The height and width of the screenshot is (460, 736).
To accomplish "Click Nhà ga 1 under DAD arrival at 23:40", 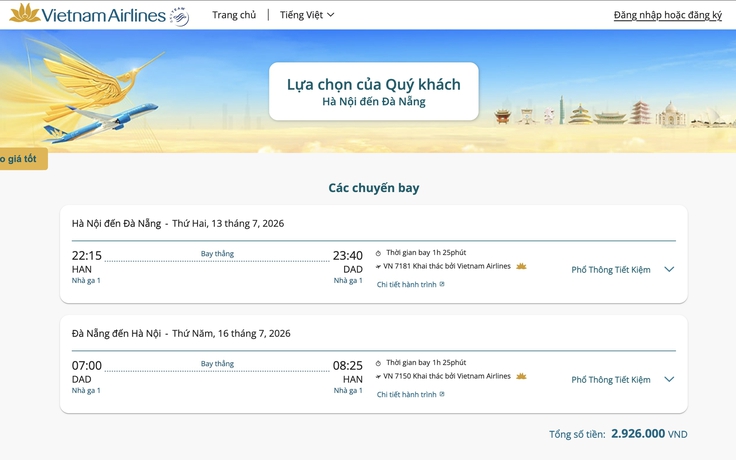I will tap(348, 280).
